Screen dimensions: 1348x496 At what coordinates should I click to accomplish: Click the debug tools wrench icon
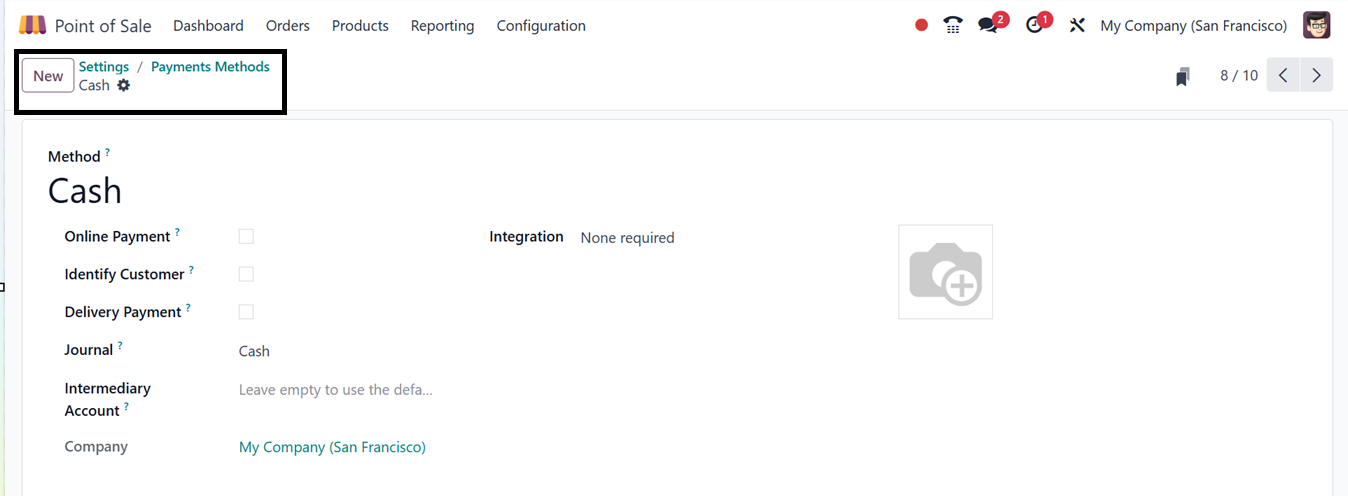pyautogui.click(x=1077, y=26)
